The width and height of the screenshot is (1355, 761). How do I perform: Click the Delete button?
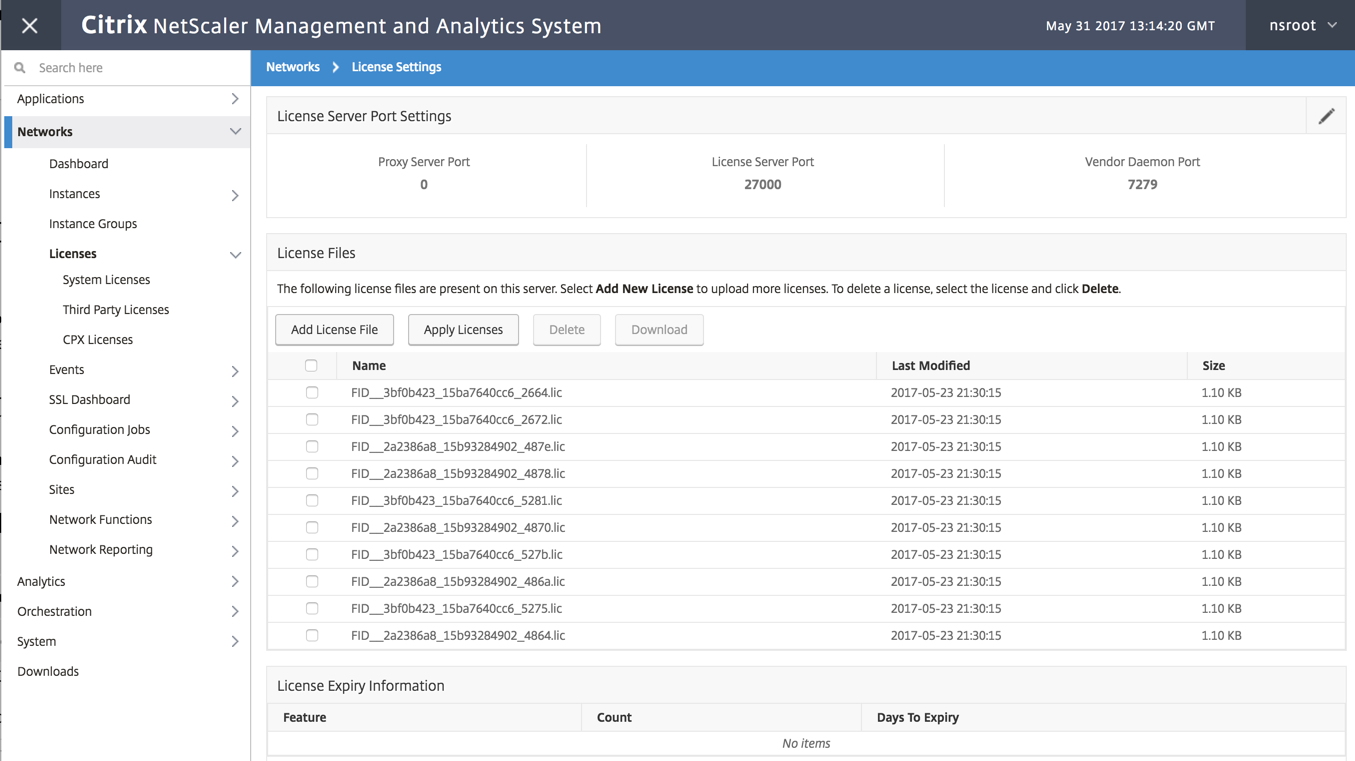(567, 330)
